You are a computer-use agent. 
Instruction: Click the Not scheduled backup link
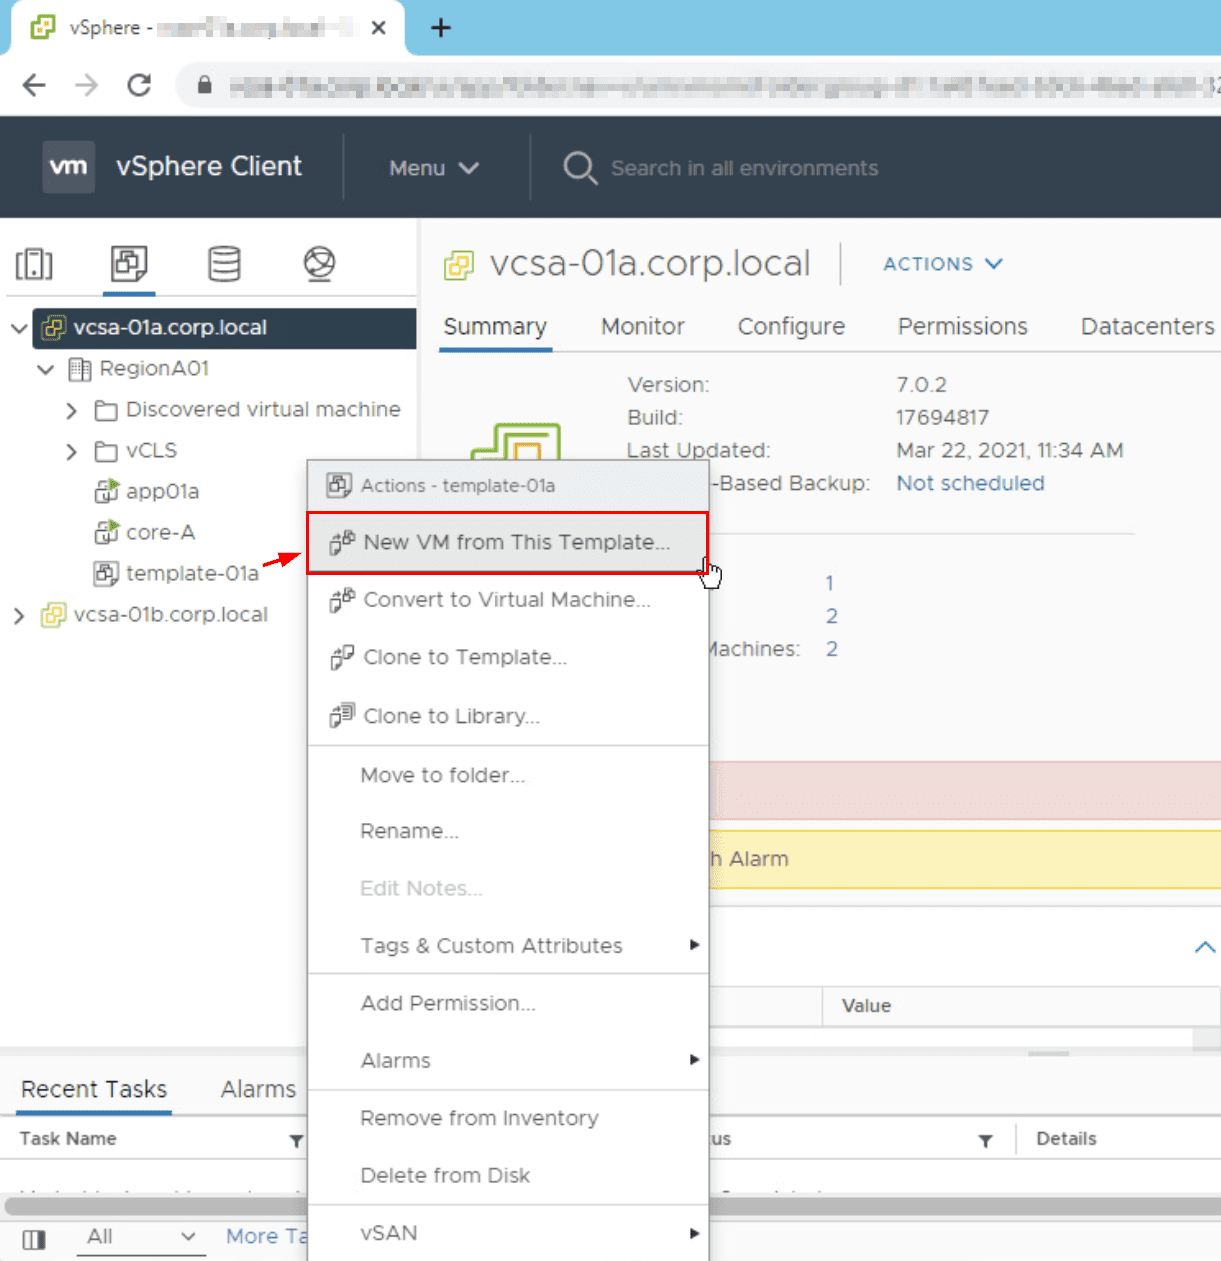pyautogui.click(x=970, y=483)
